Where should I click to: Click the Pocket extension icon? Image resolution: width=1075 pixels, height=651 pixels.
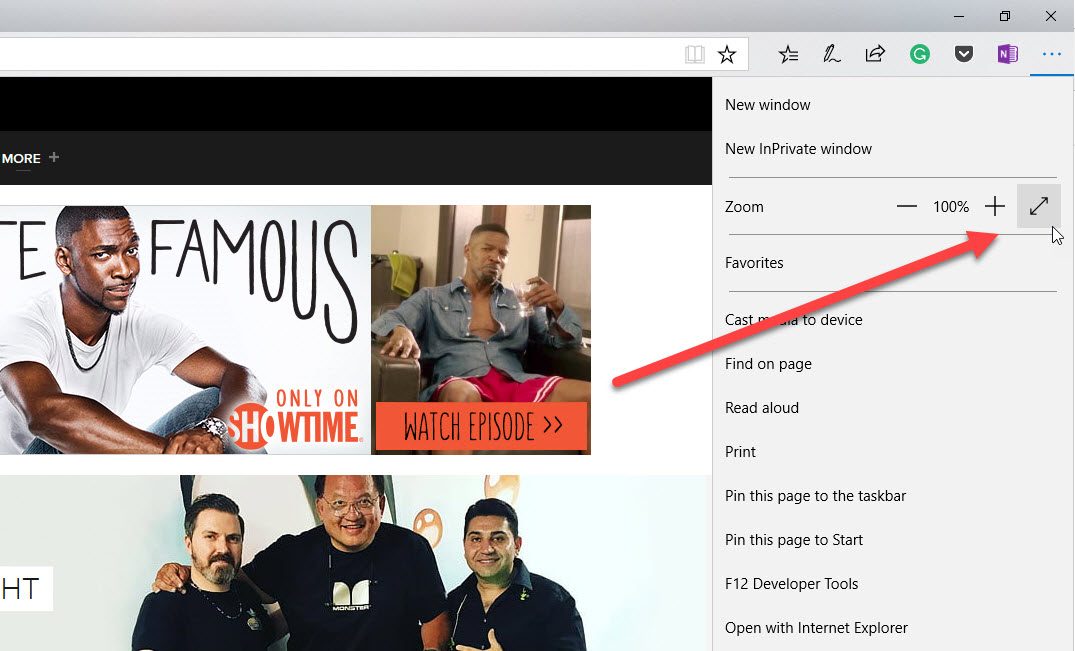tap(964, 54)
